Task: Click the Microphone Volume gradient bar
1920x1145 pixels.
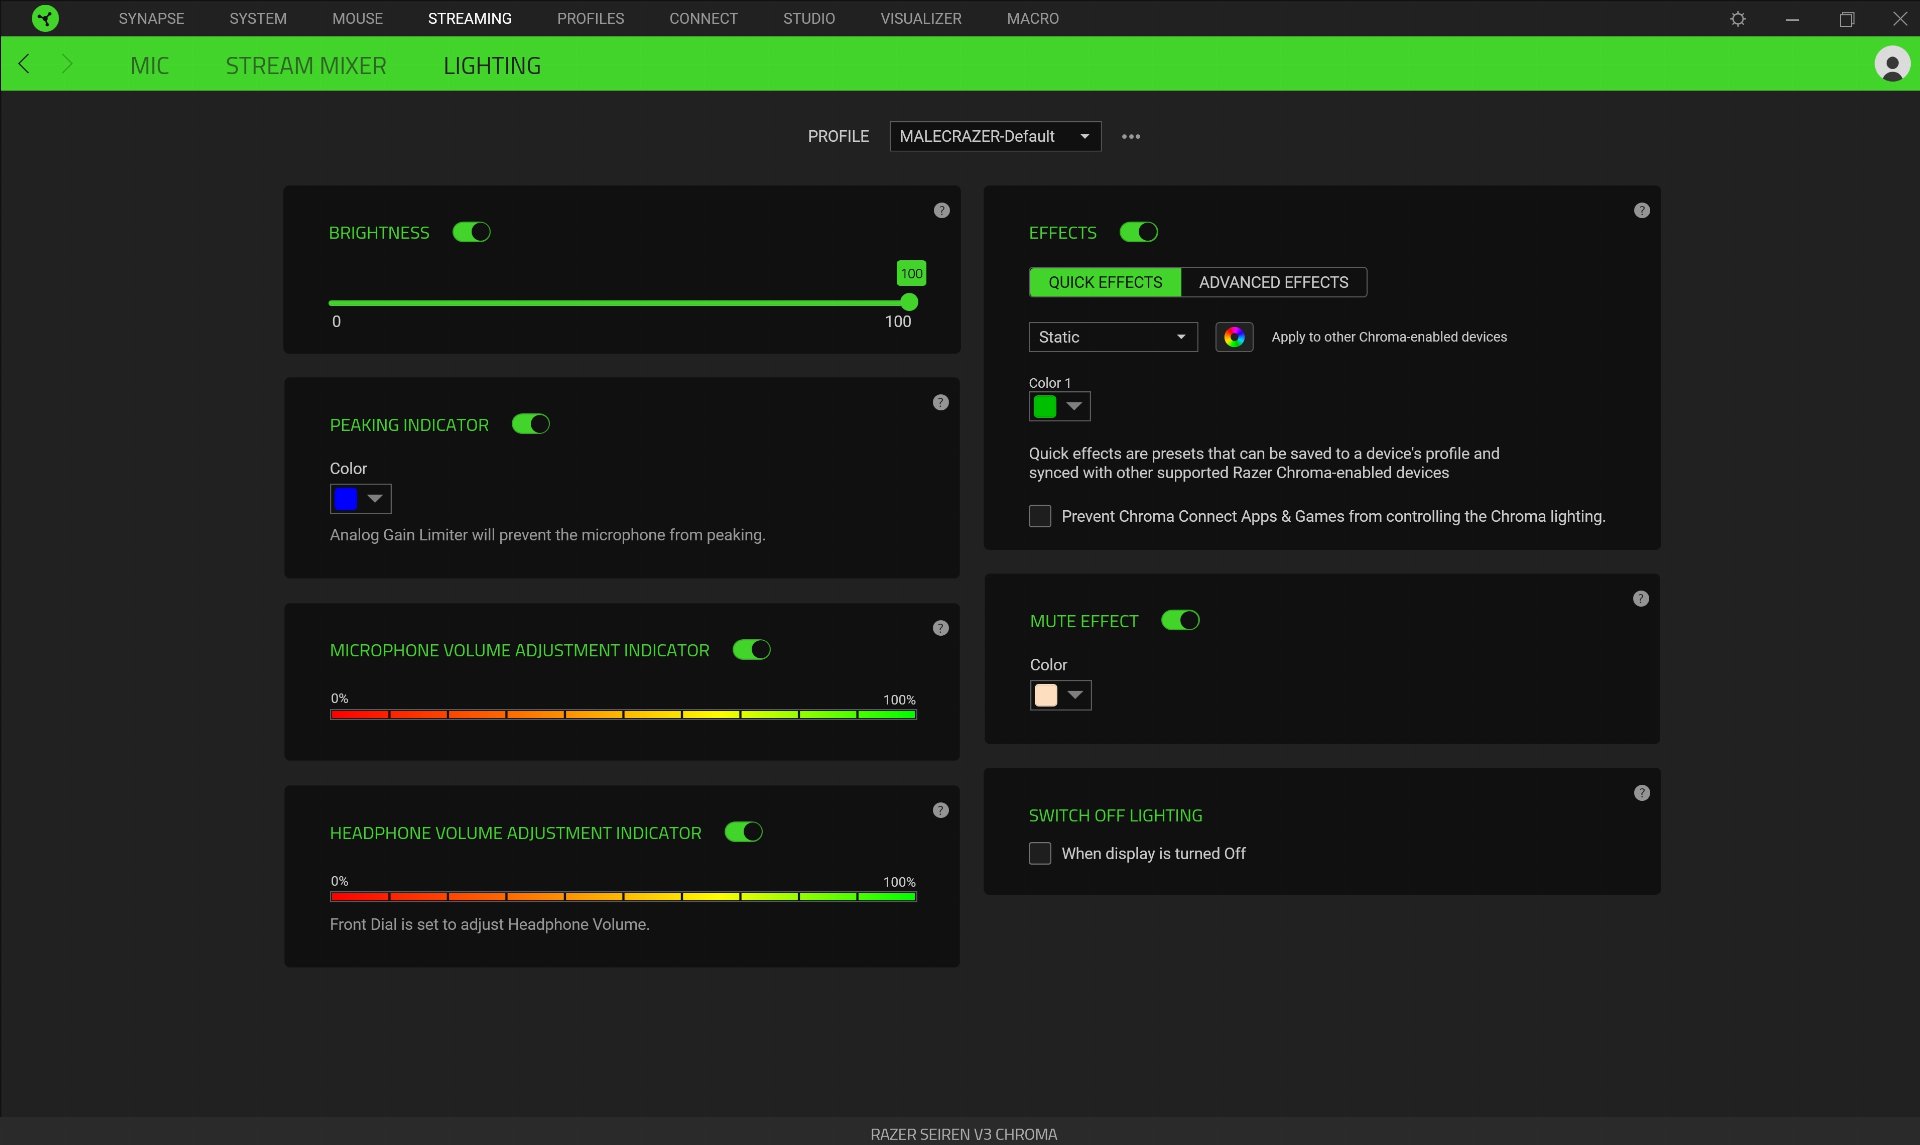Action: click(623, 714)
